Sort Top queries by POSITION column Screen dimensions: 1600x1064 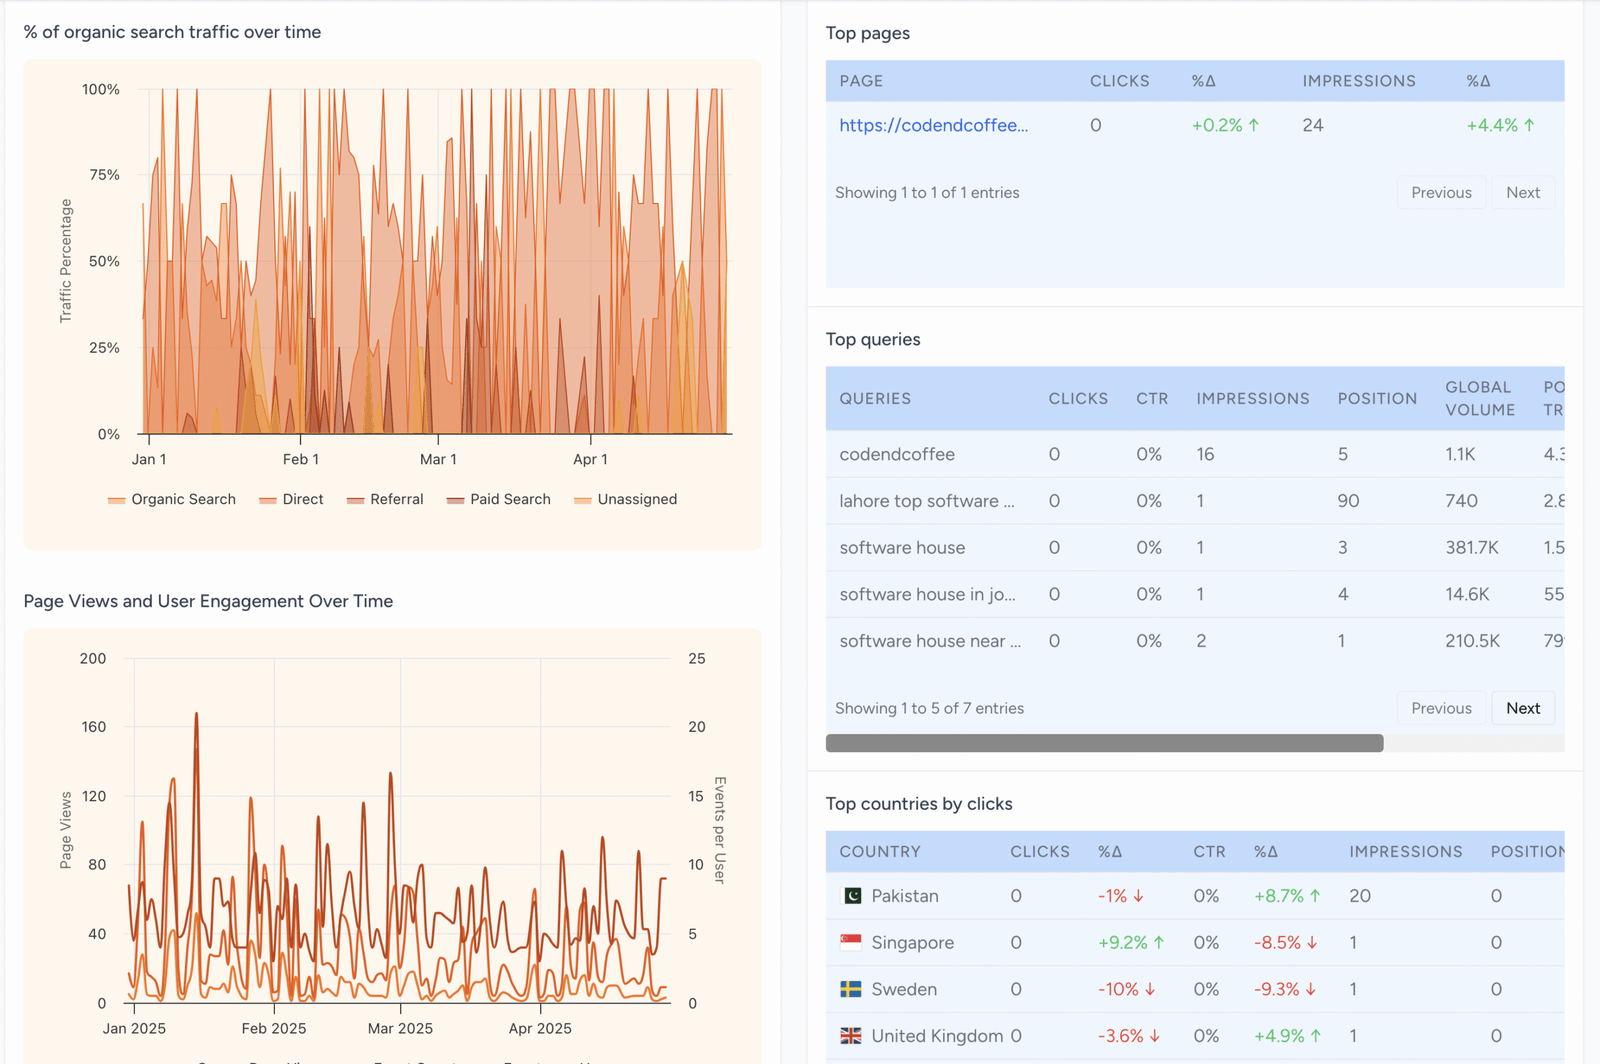1377,398
